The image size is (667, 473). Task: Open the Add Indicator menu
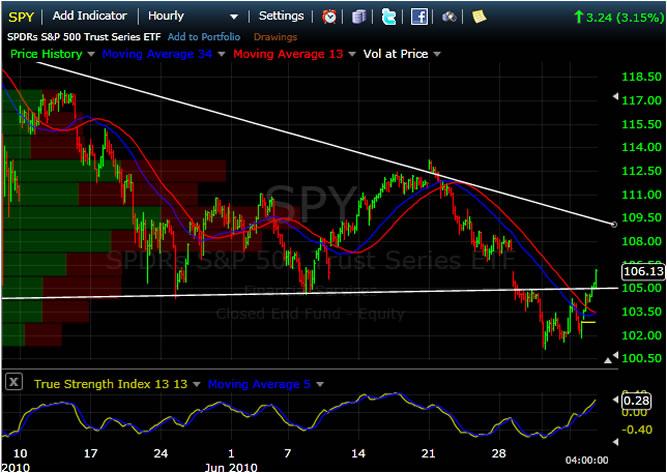[x=90, y=16]
